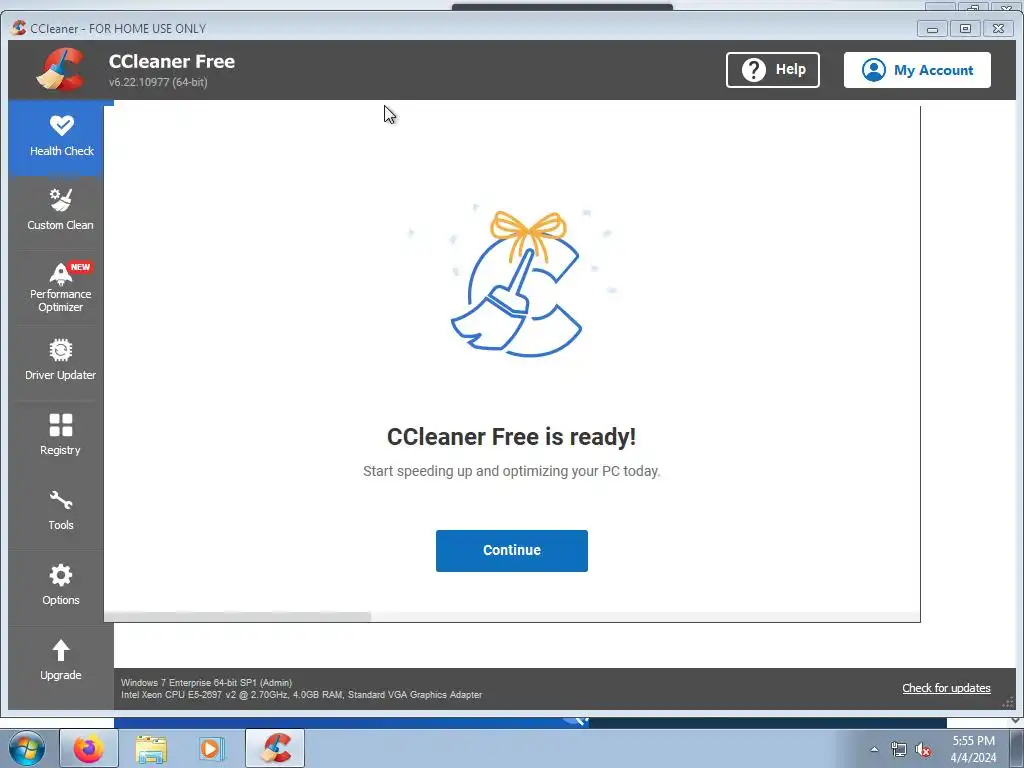Open the Tools section
Viewport: 1024px width, 768px height.
pos(60,509)
